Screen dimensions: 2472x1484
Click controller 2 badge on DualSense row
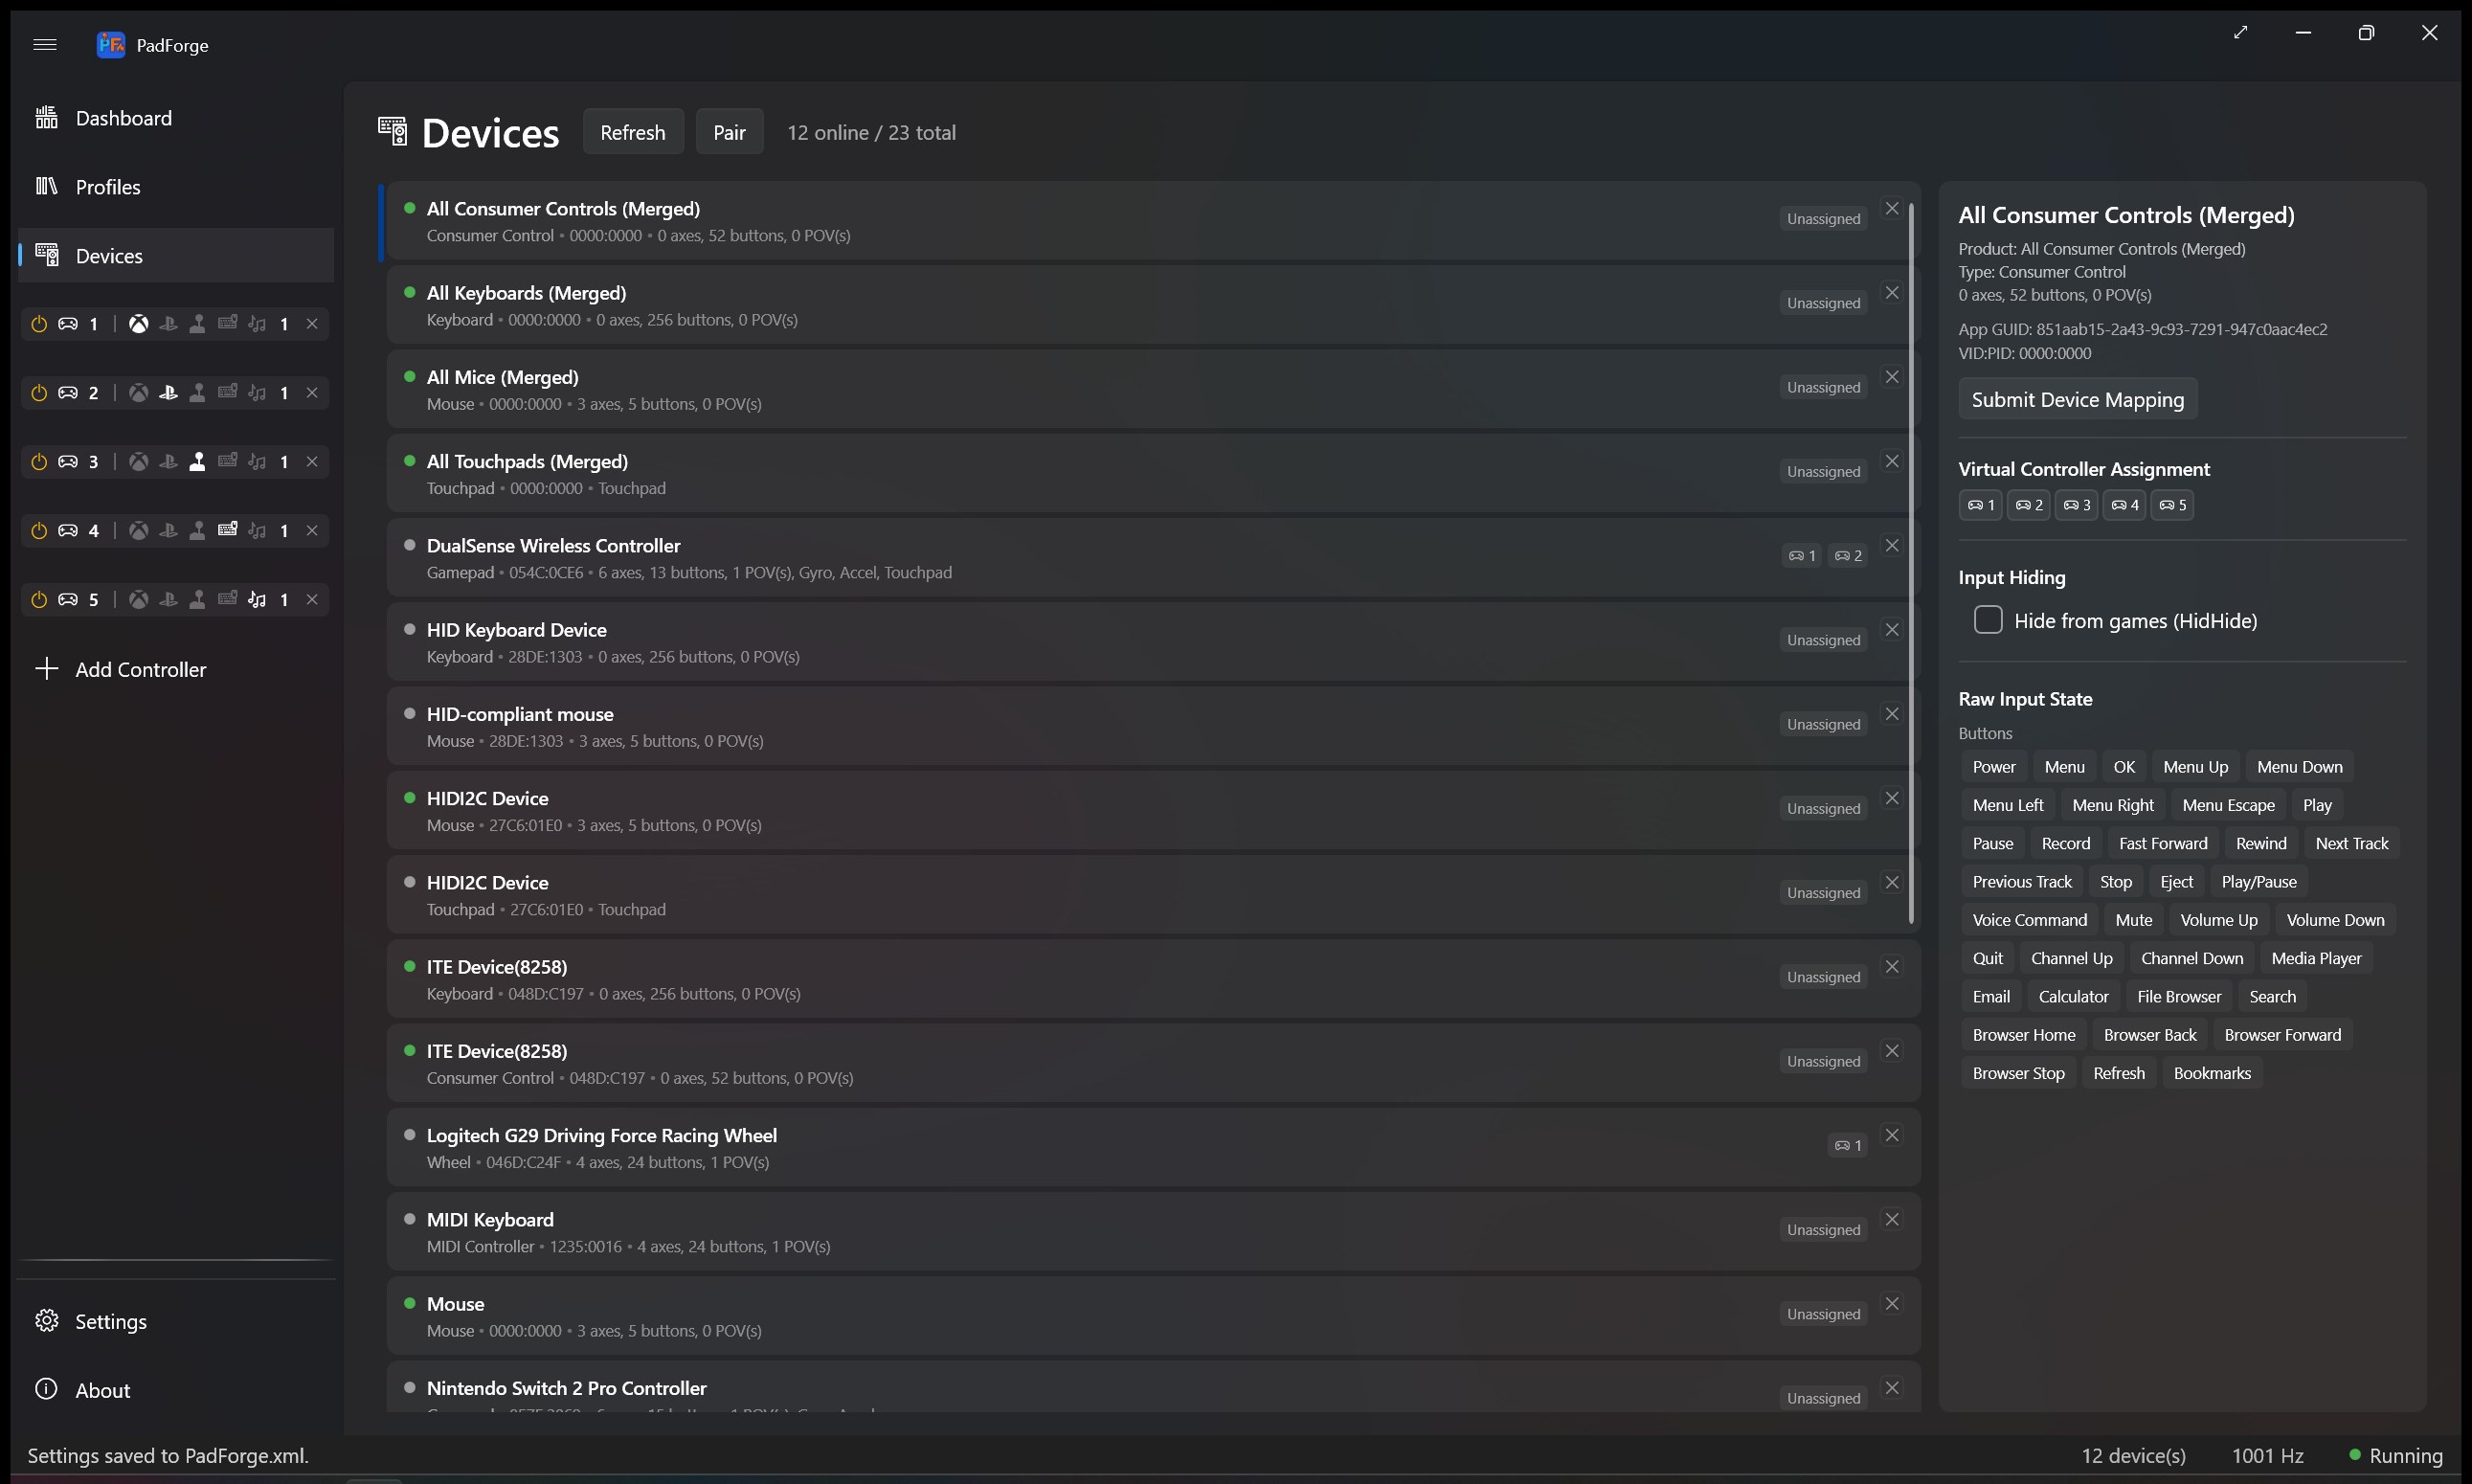pos(1848,556)
